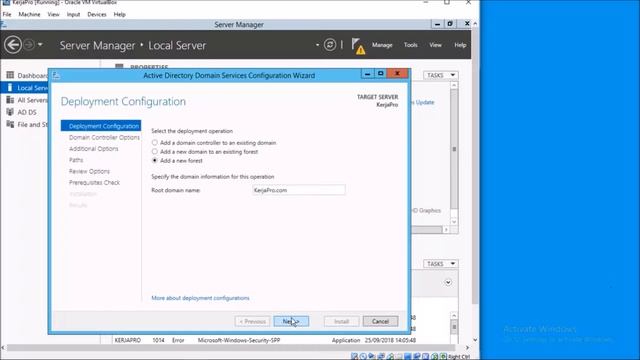
Task: Select the Deployment Configuration wizard step
Action: (x=101, y=126)
